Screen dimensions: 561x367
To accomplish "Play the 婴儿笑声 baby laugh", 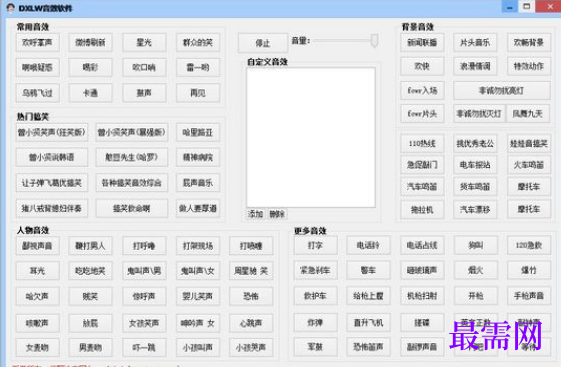I will [x=197, y=296].
